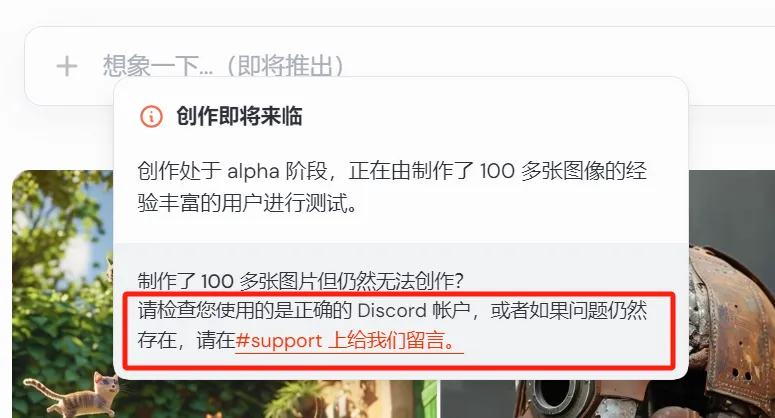Select the 创作即将来临 popup heading

[239, 117]
